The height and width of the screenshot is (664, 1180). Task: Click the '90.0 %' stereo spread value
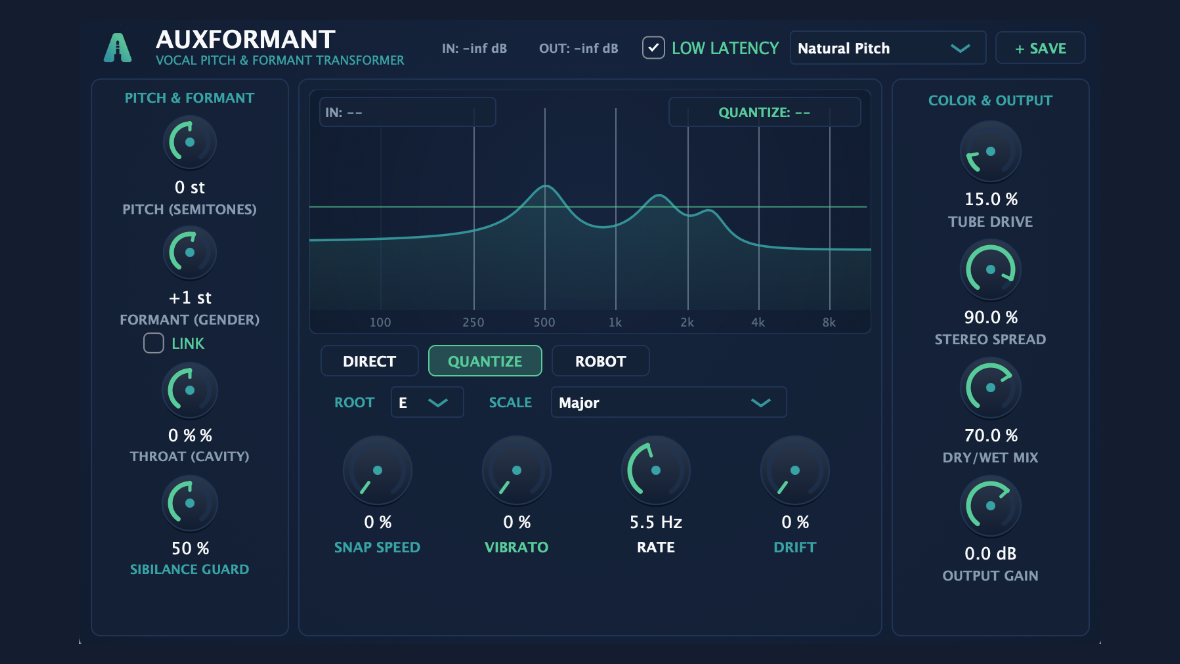click(990, 318)
